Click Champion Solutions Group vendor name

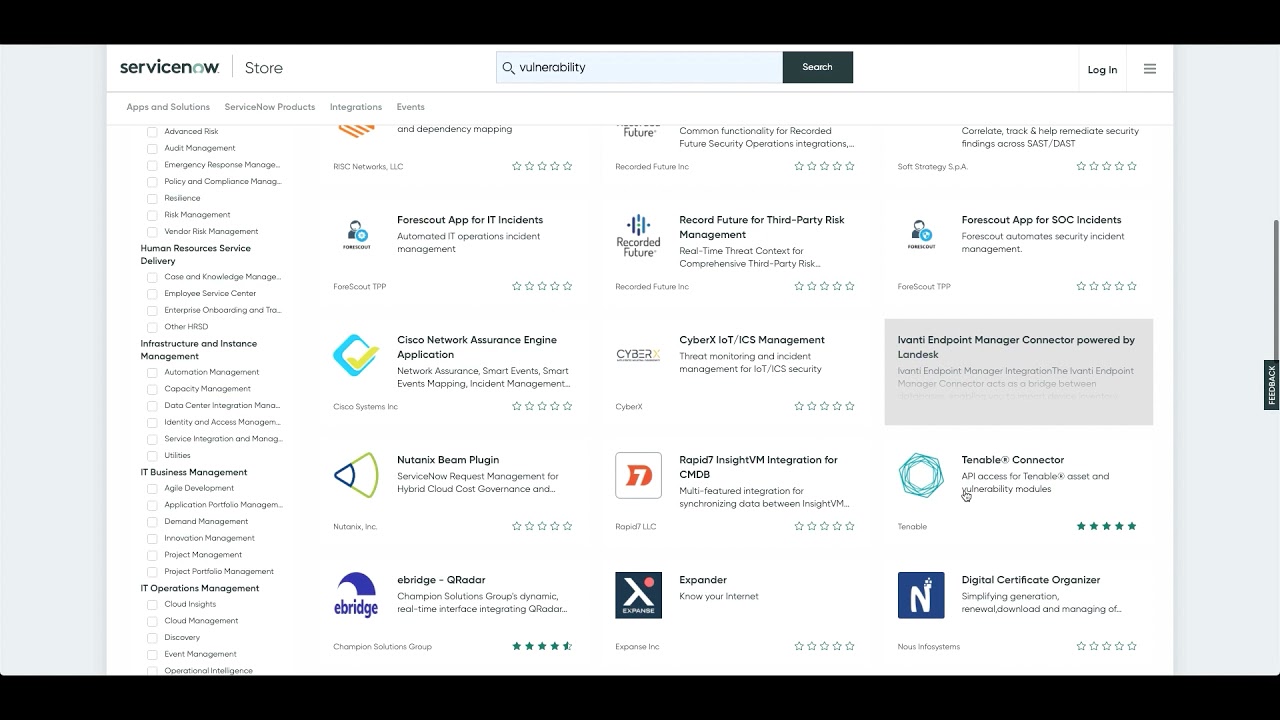382,647
